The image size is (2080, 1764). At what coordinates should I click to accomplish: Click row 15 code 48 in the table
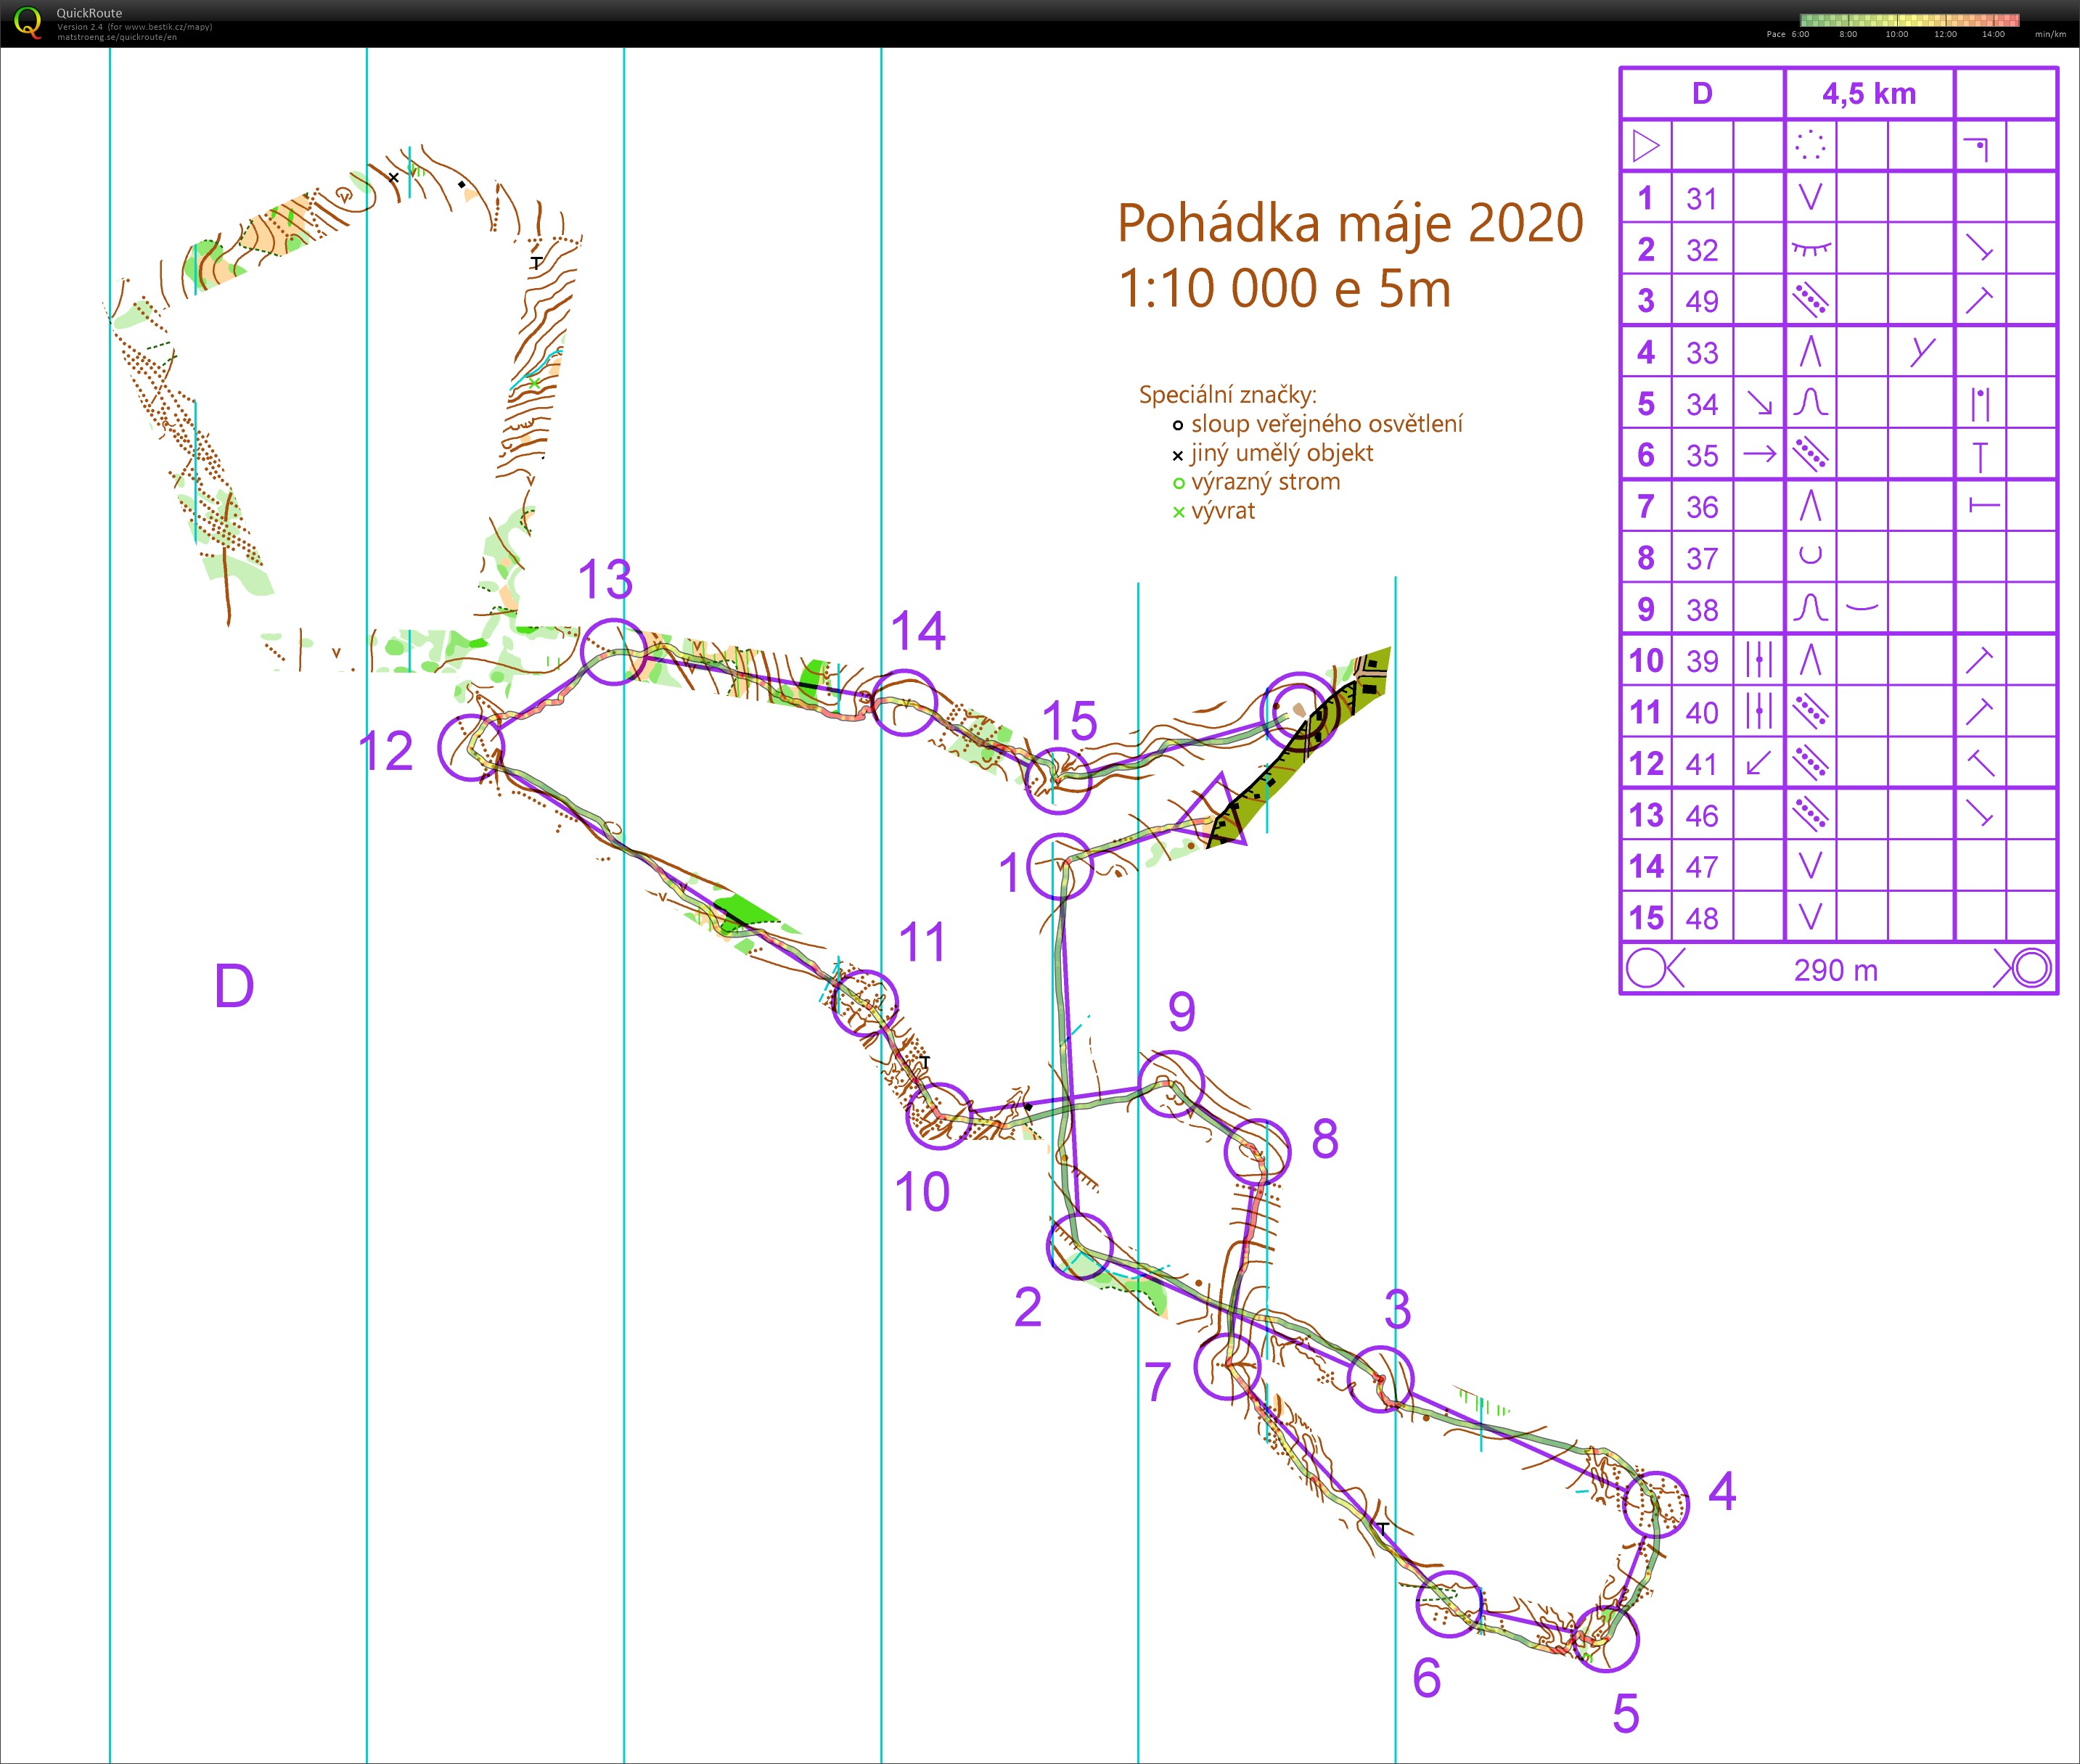[1702, 918]
